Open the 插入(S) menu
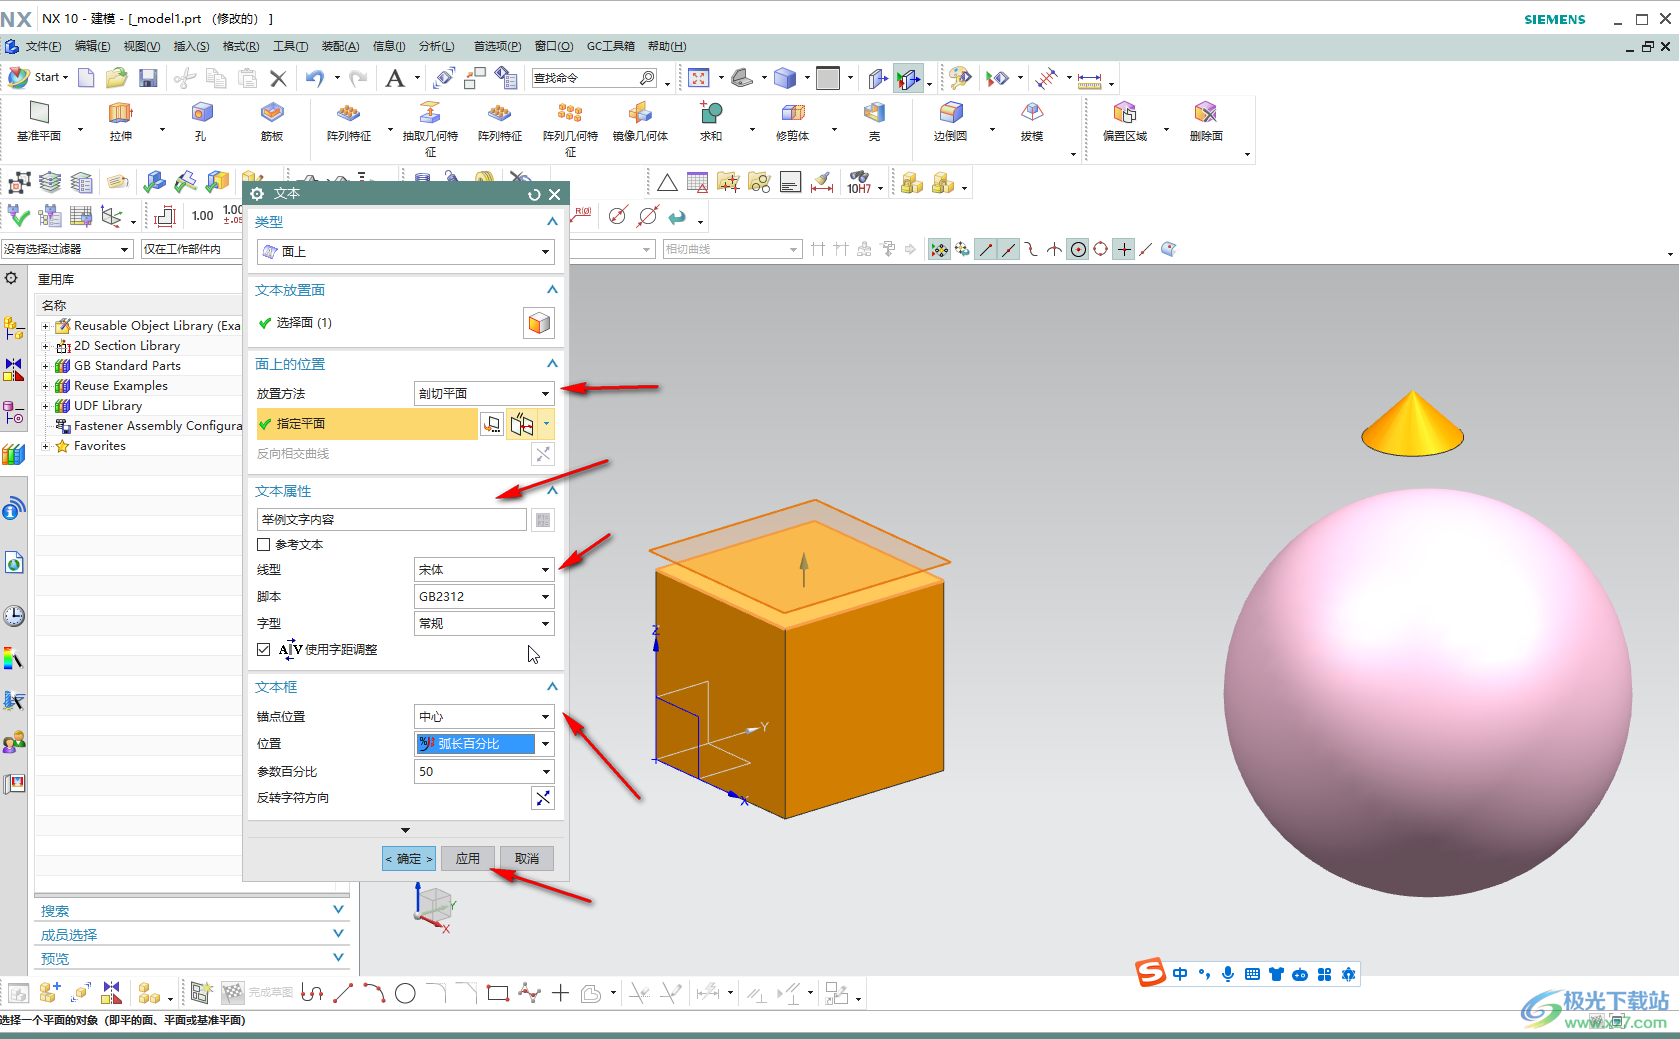The width and height of the screenshot is (1680, 1039). (x=191, y=46)
